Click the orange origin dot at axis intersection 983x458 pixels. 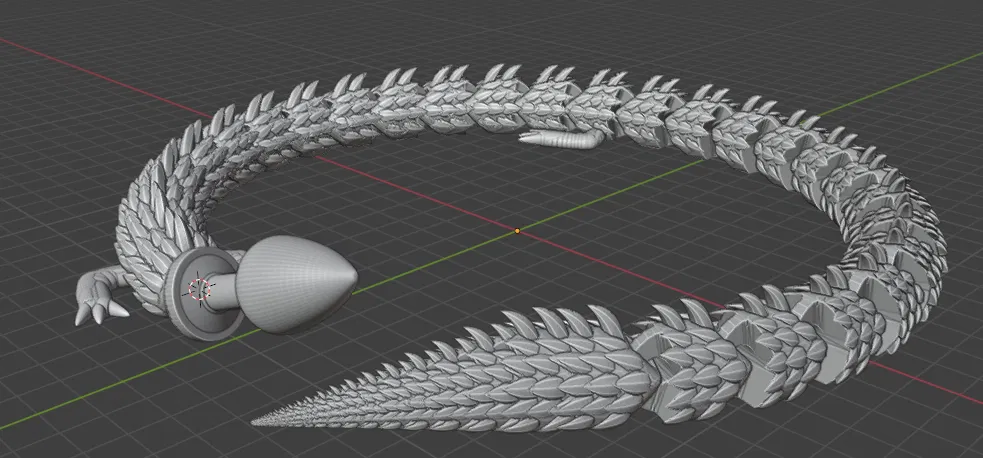[517, 231]
